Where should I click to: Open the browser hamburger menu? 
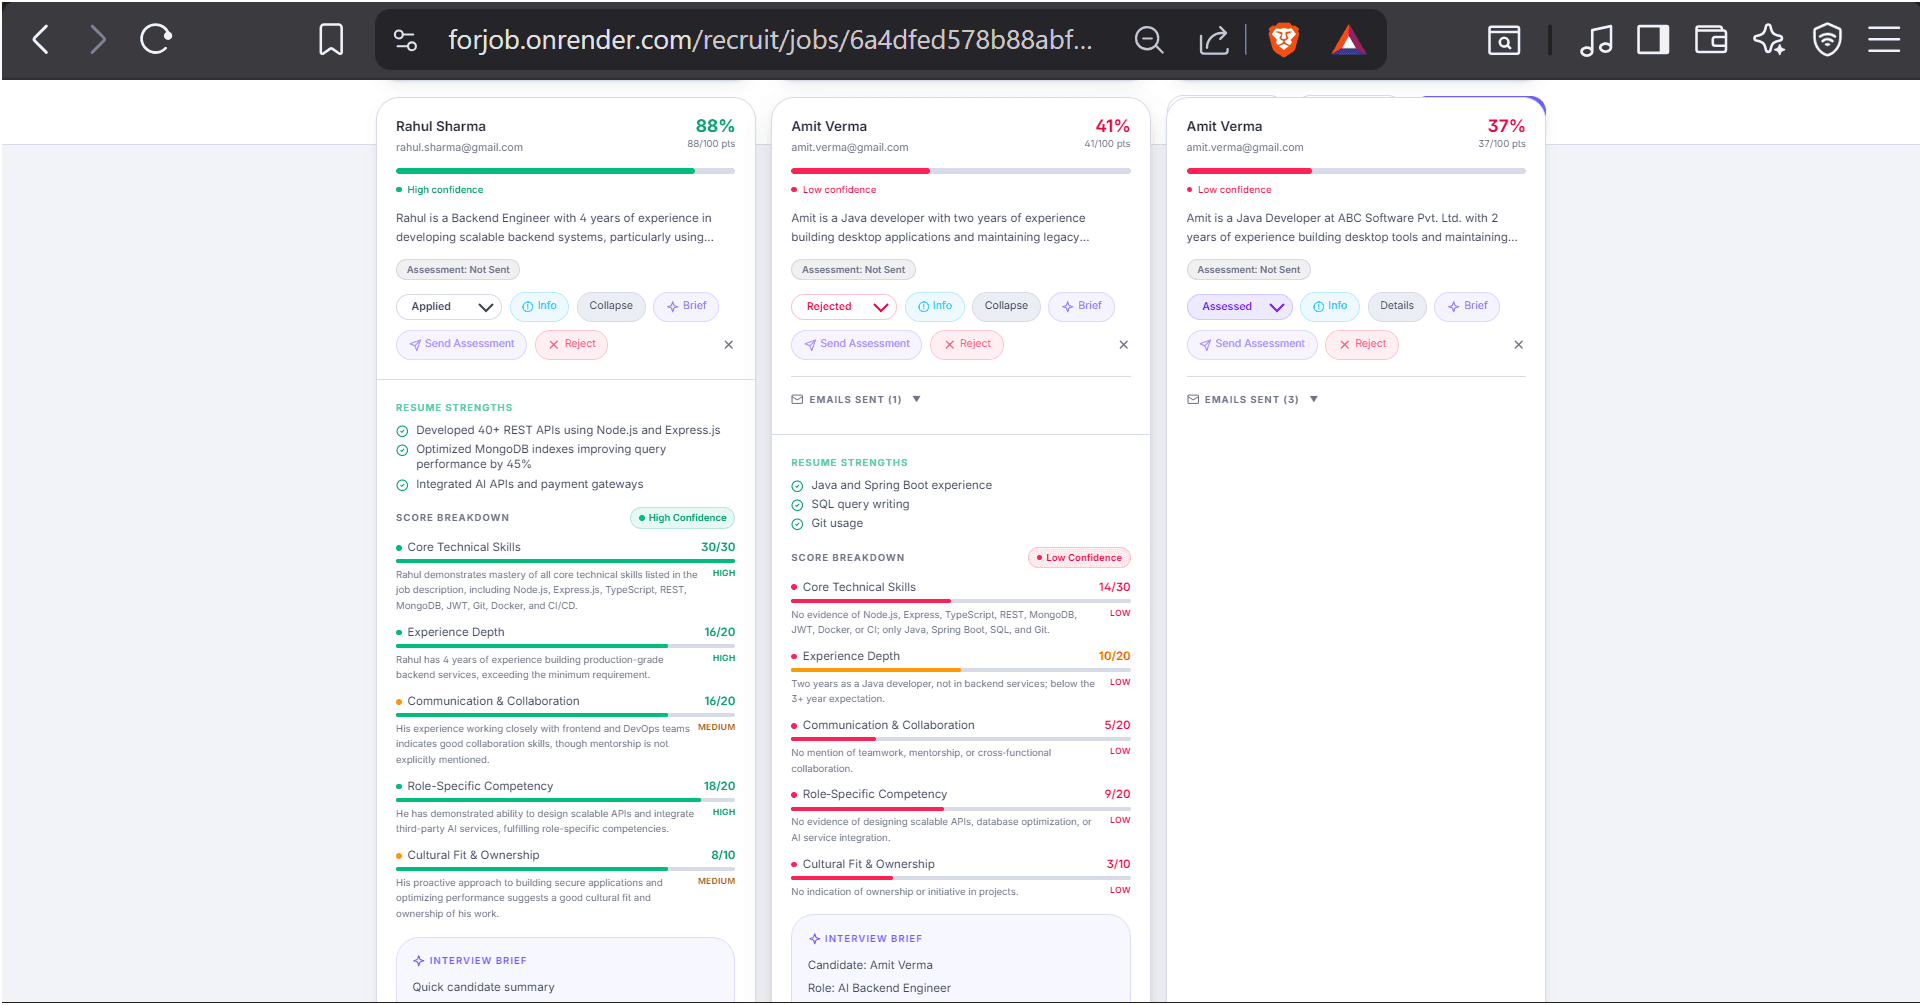coord(1884,40)
